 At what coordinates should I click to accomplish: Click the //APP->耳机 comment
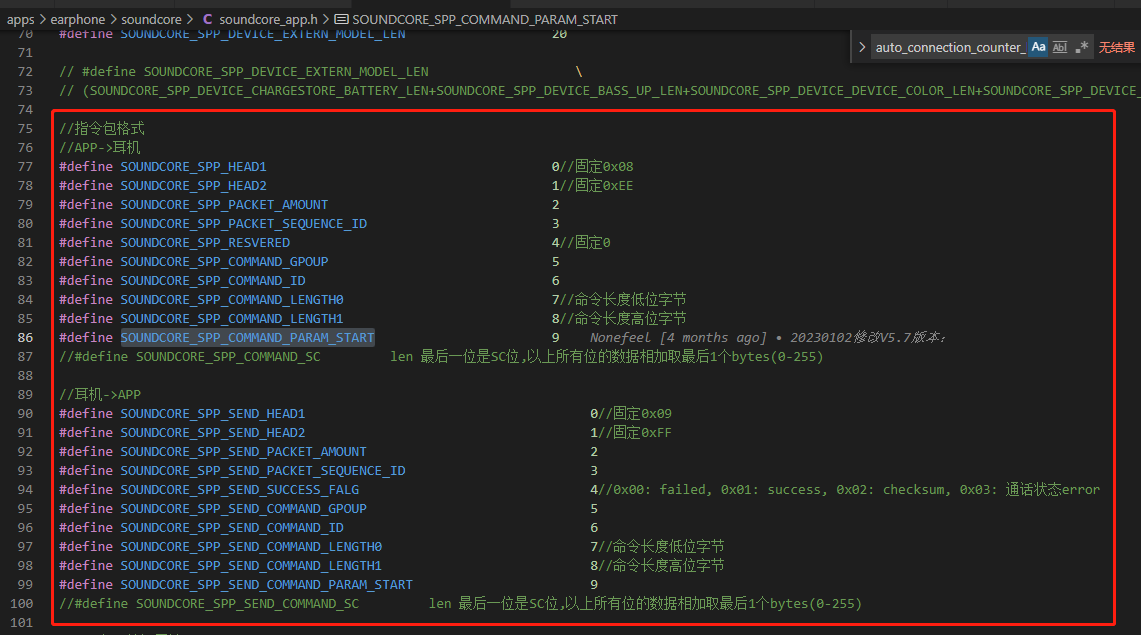(x=100, y=148)
